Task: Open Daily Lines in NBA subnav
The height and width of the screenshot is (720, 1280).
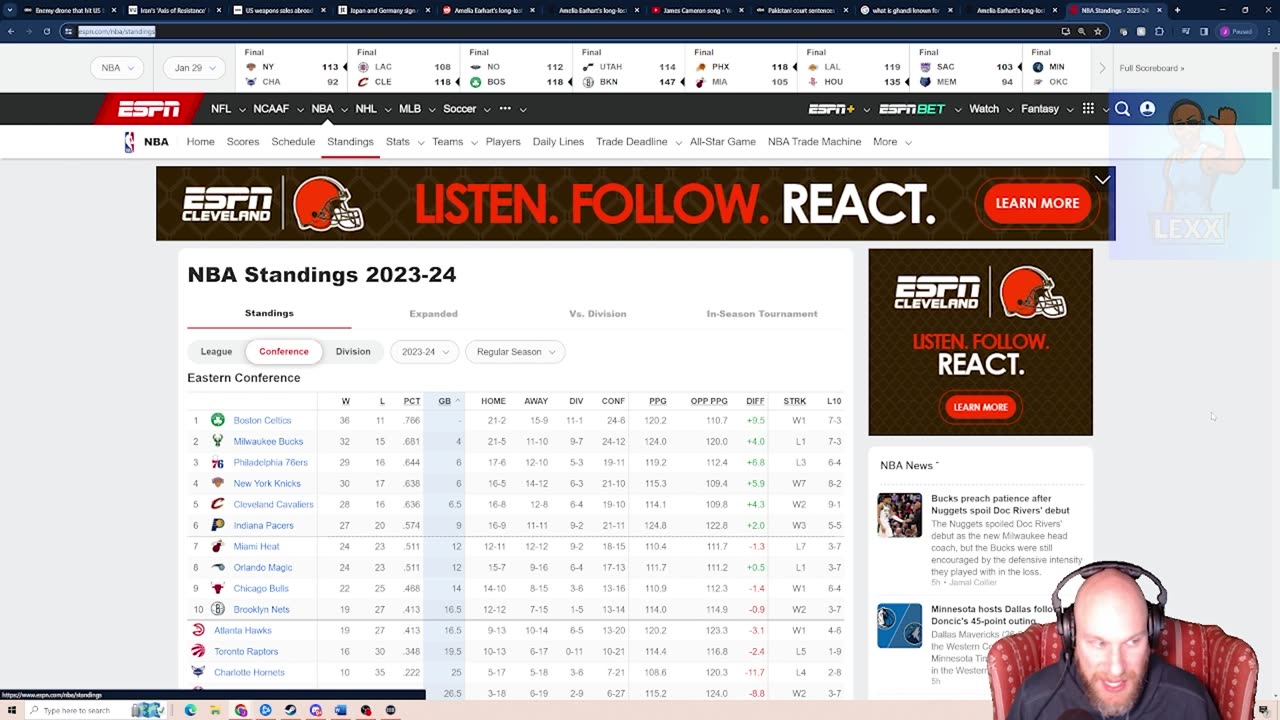Action: [558, 142]
